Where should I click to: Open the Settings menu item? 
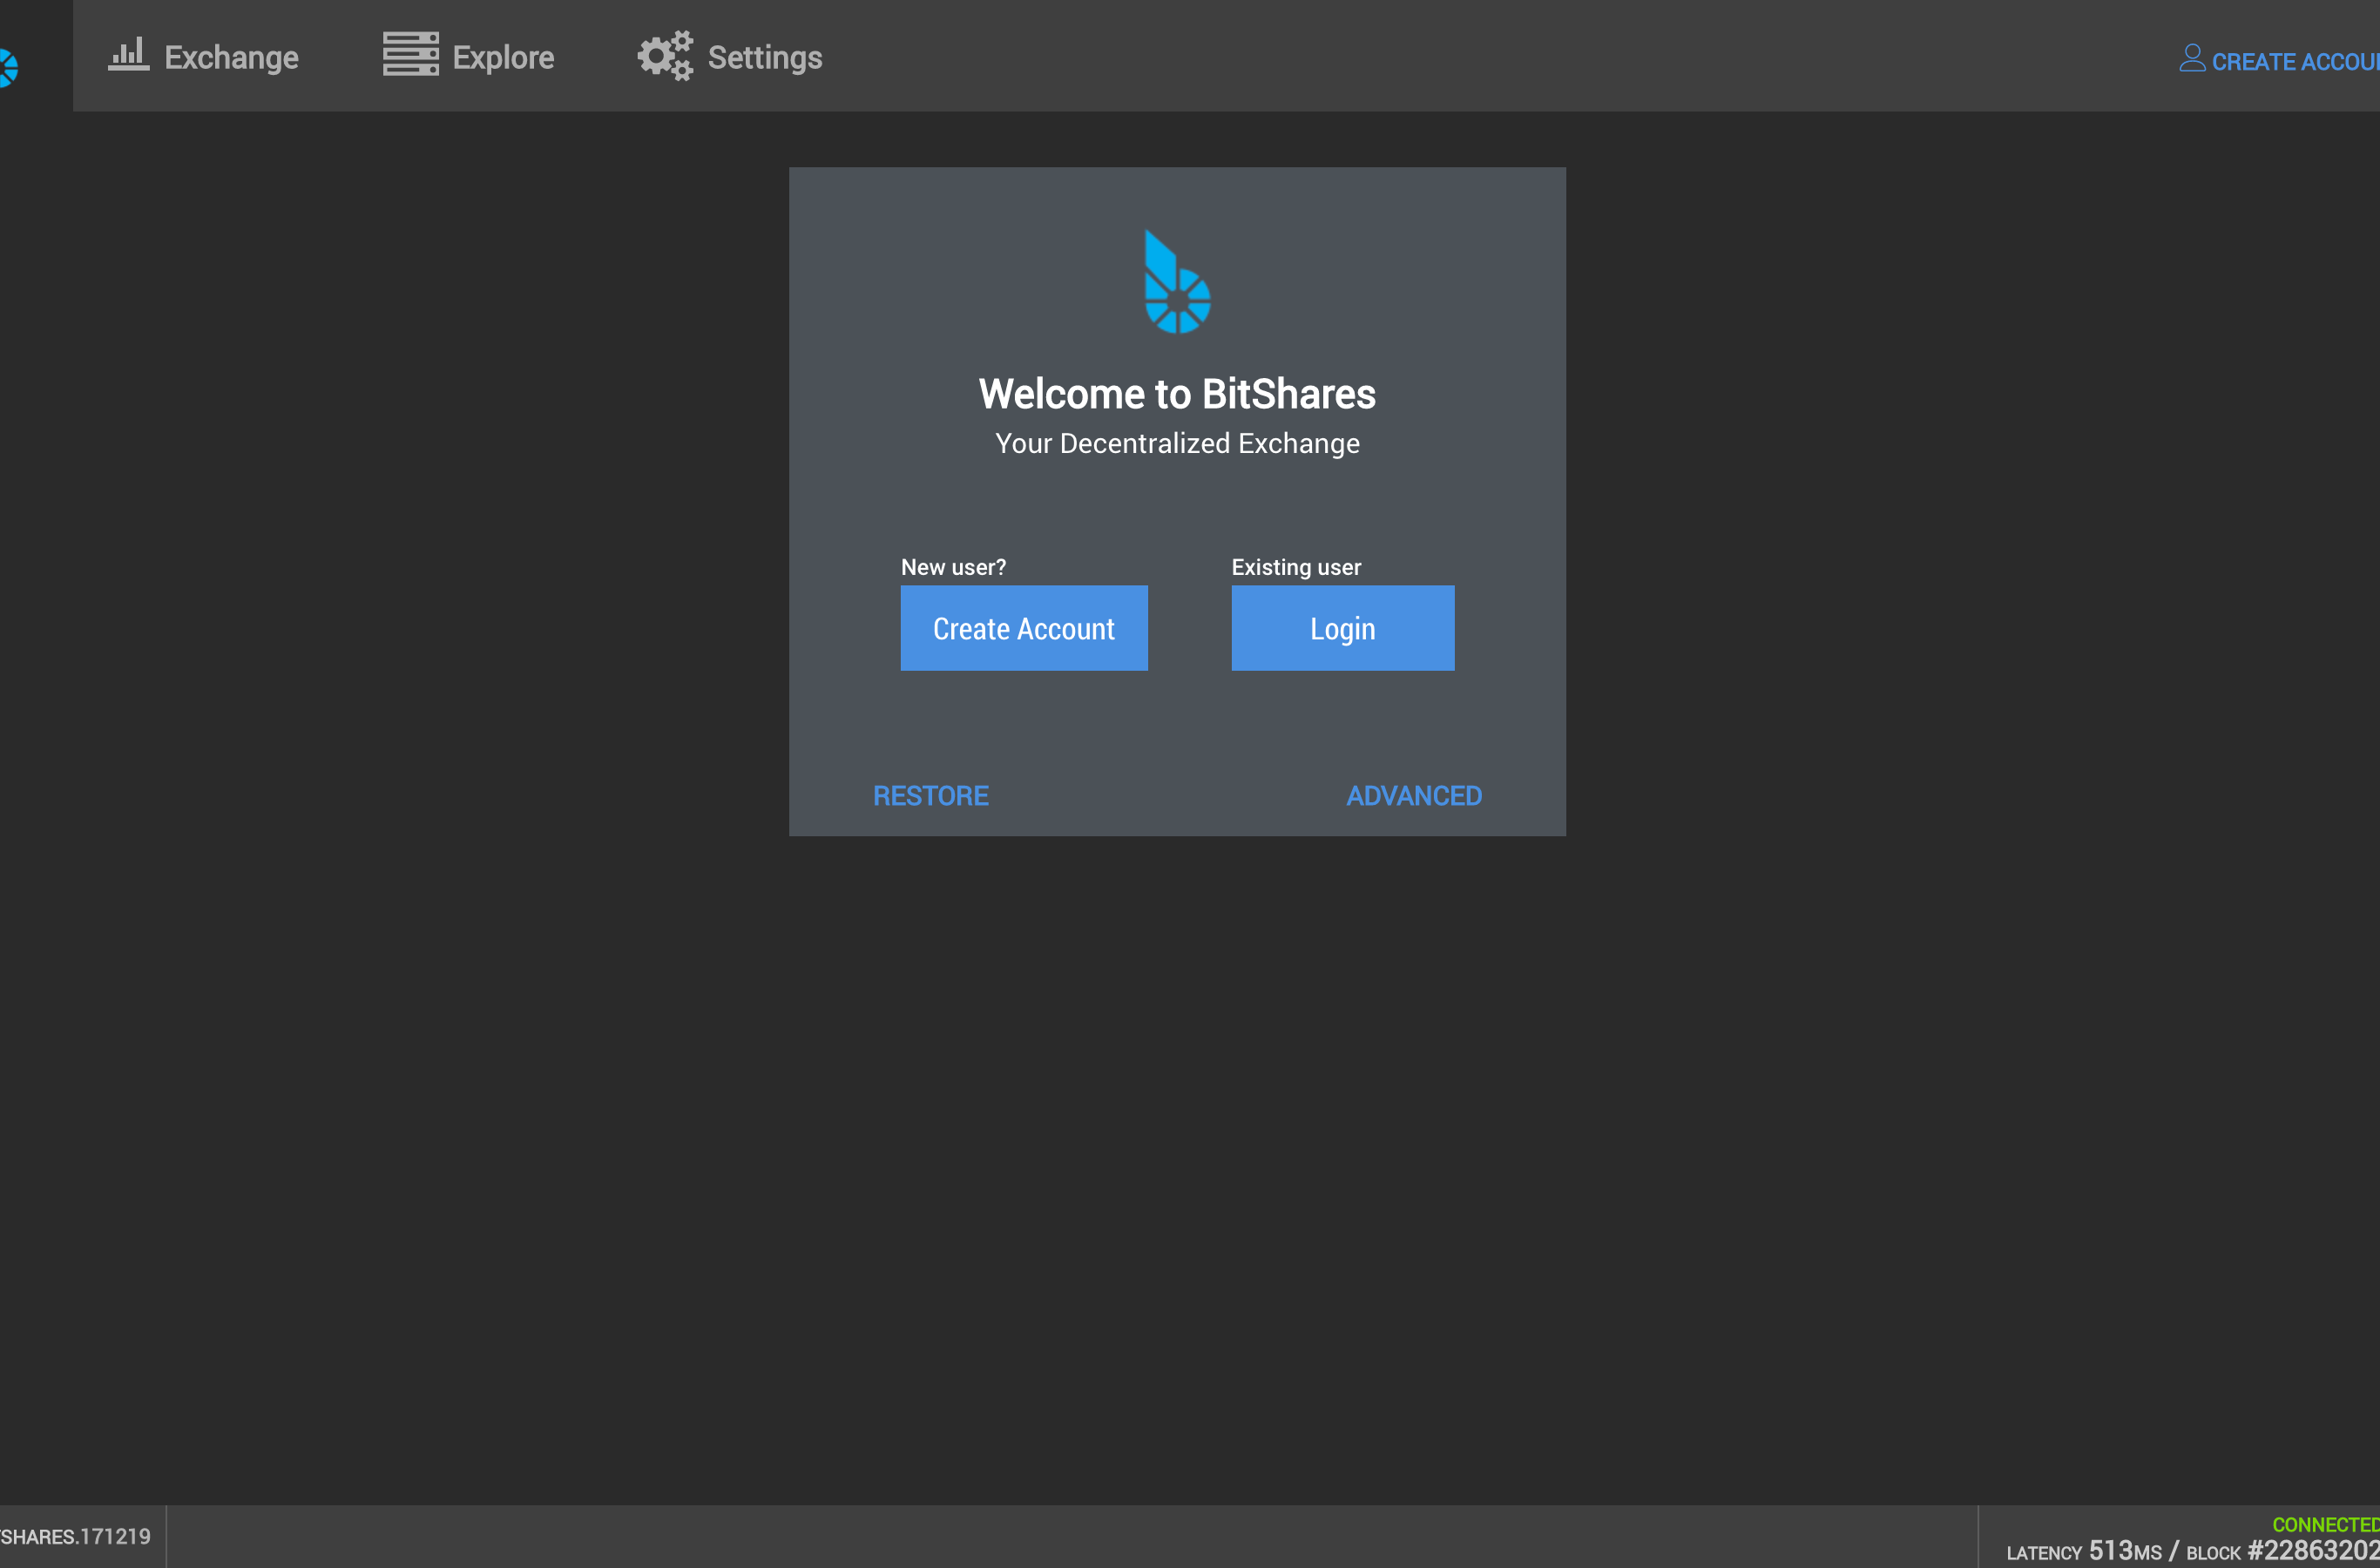tap(730, 57)
